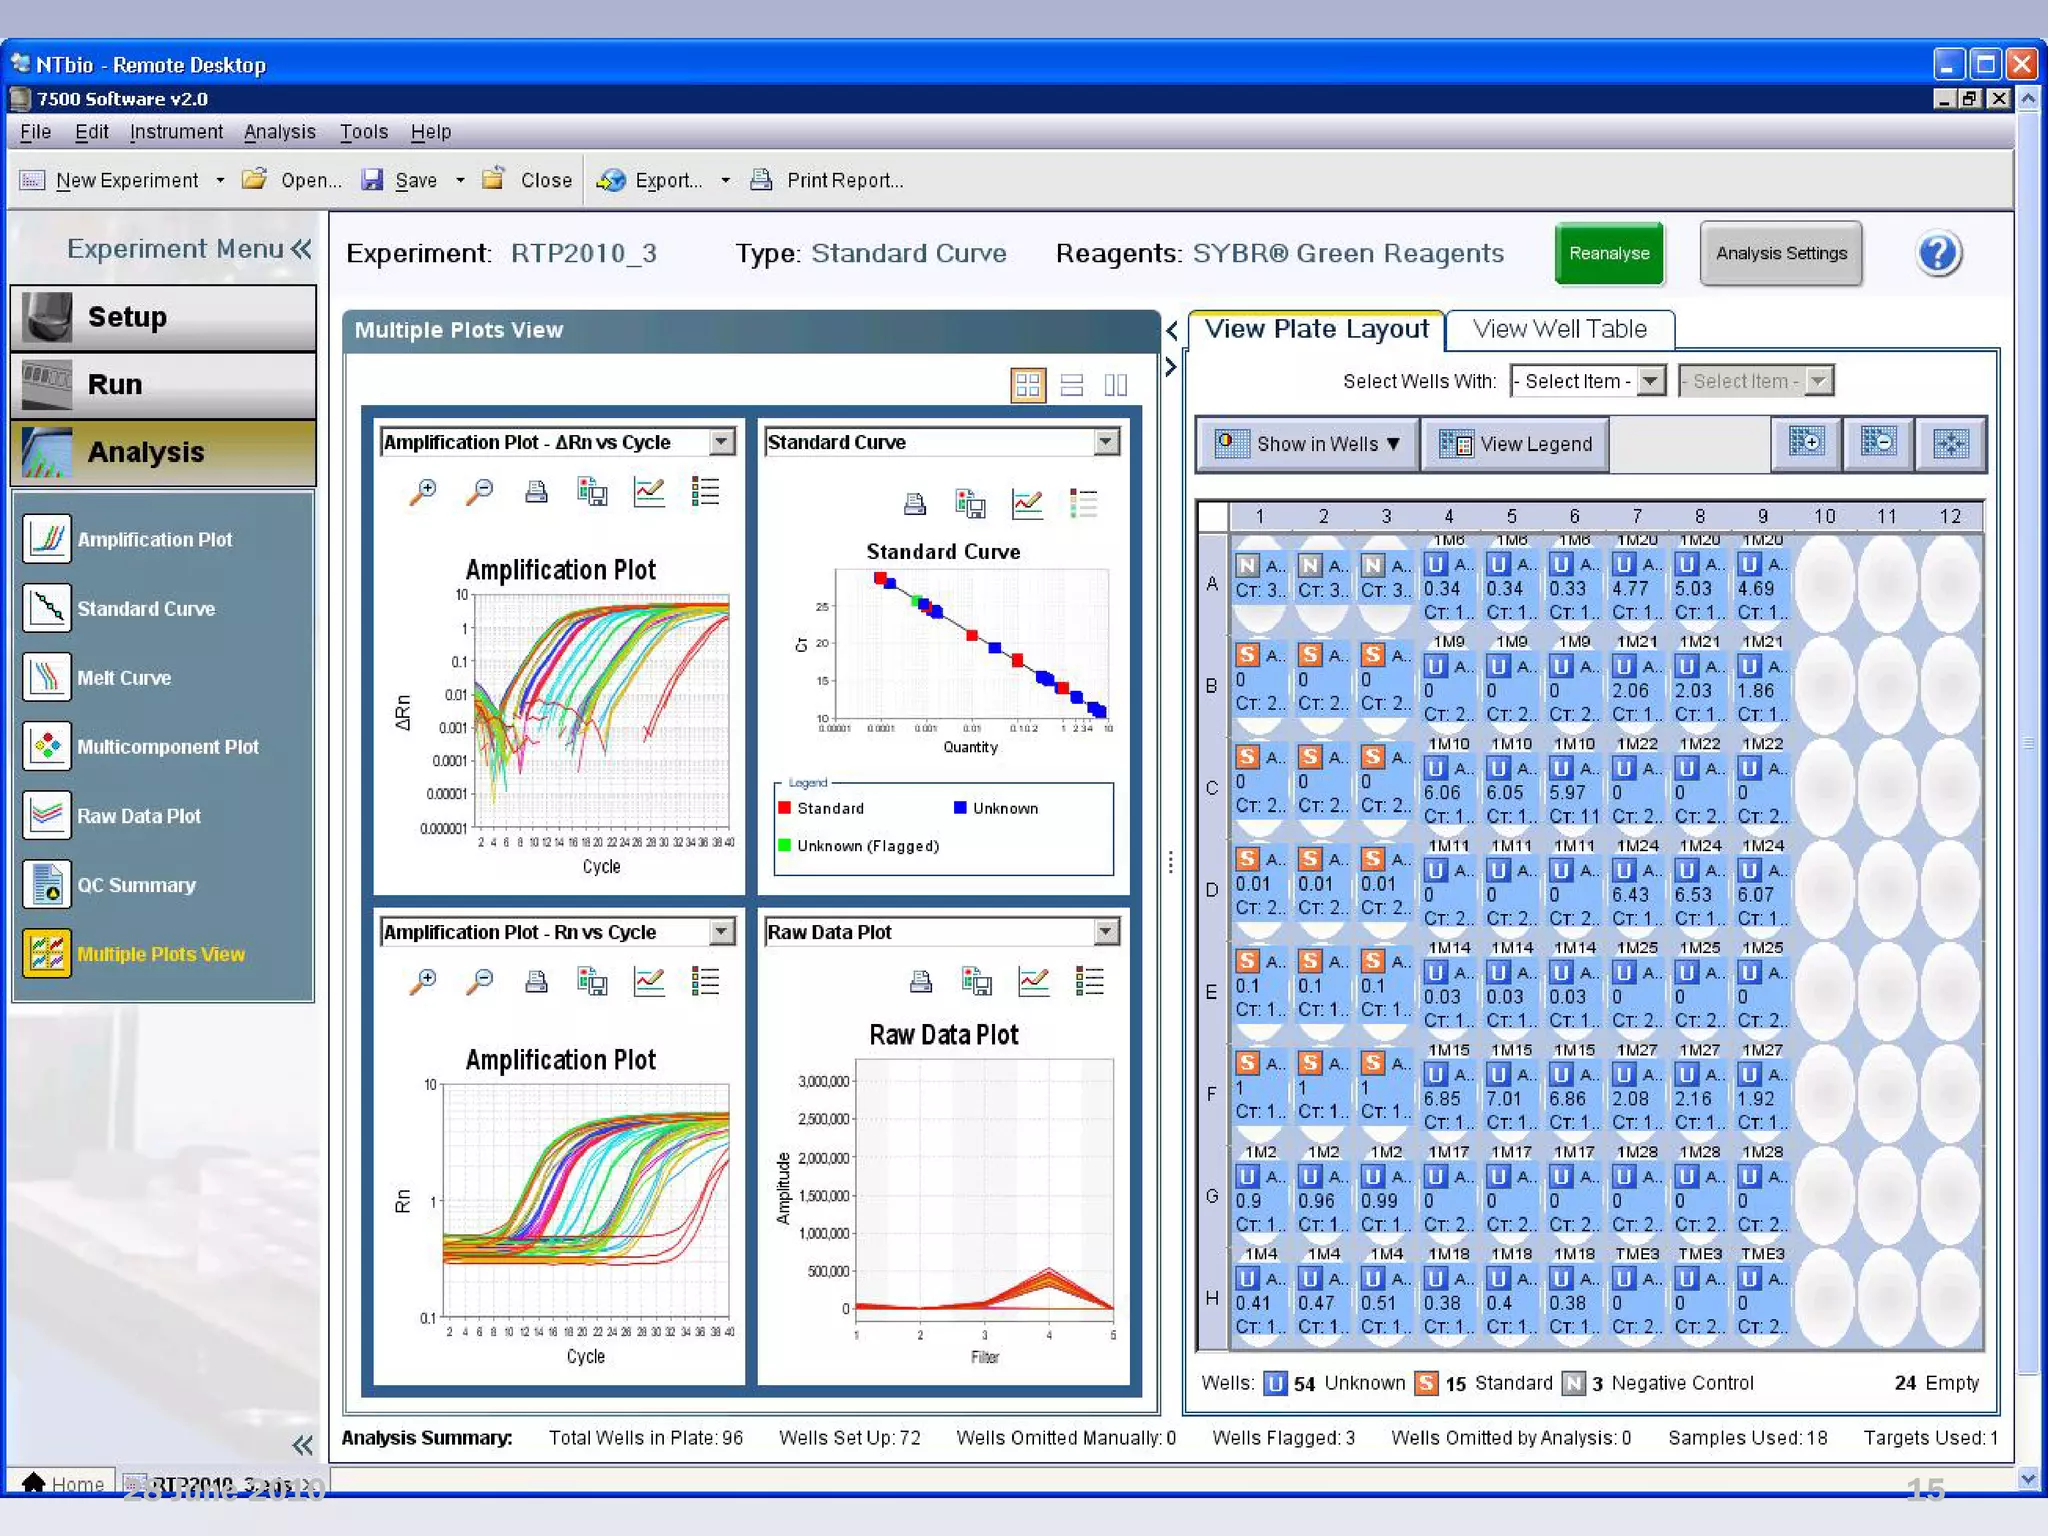Open the Amplification Plot sidebar icon
This screenshot has height=1536, width=2048.
(46, 539)
